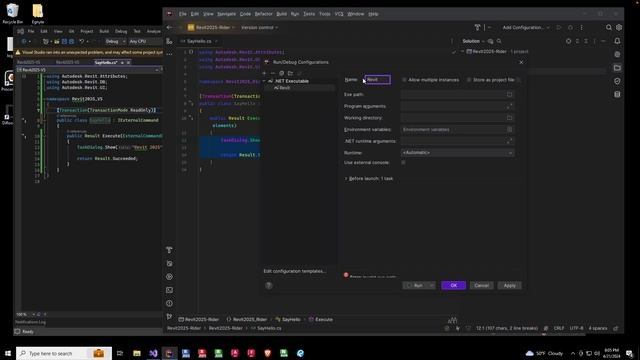The image size is (640, 360).
Task: Open weather widget on taskbar
Action: pos(544,353)
